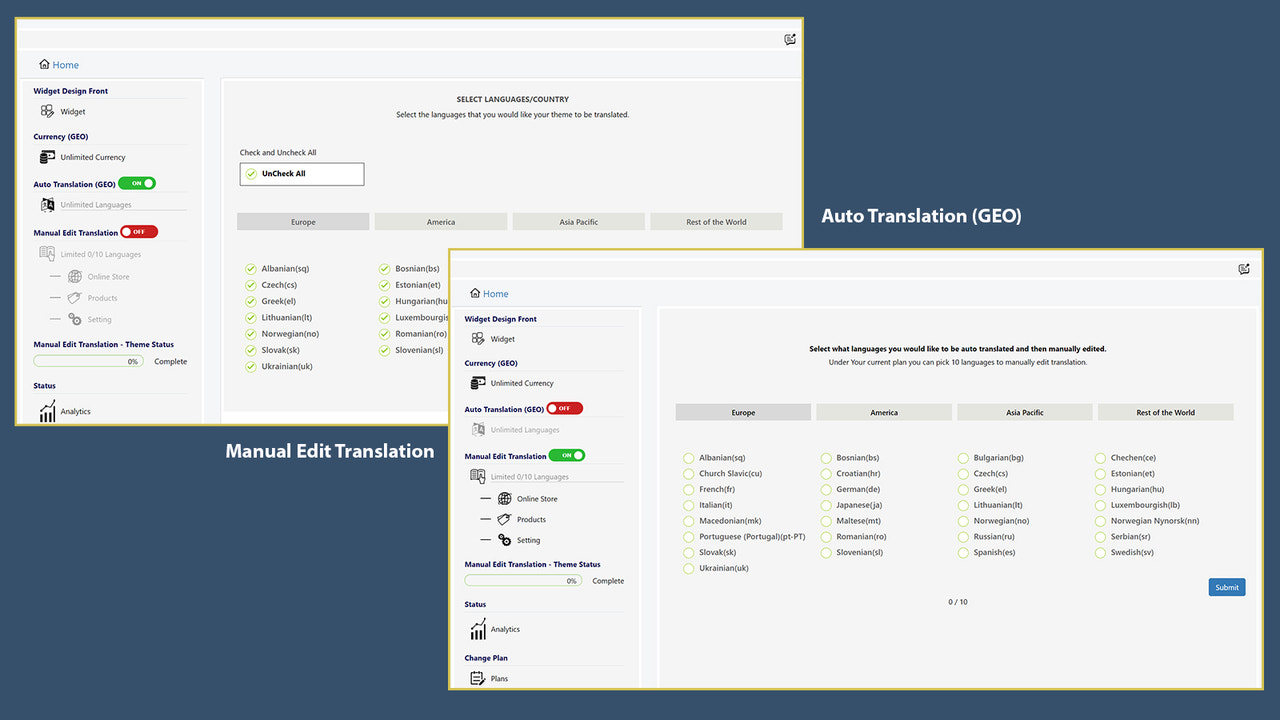Click the UnCheck All checkbox

tap(249, 173)
